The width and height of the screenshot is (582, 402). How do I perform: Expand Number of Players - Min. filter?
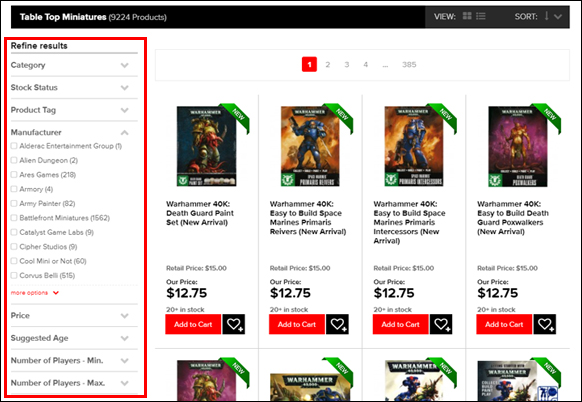coord(74,360)
